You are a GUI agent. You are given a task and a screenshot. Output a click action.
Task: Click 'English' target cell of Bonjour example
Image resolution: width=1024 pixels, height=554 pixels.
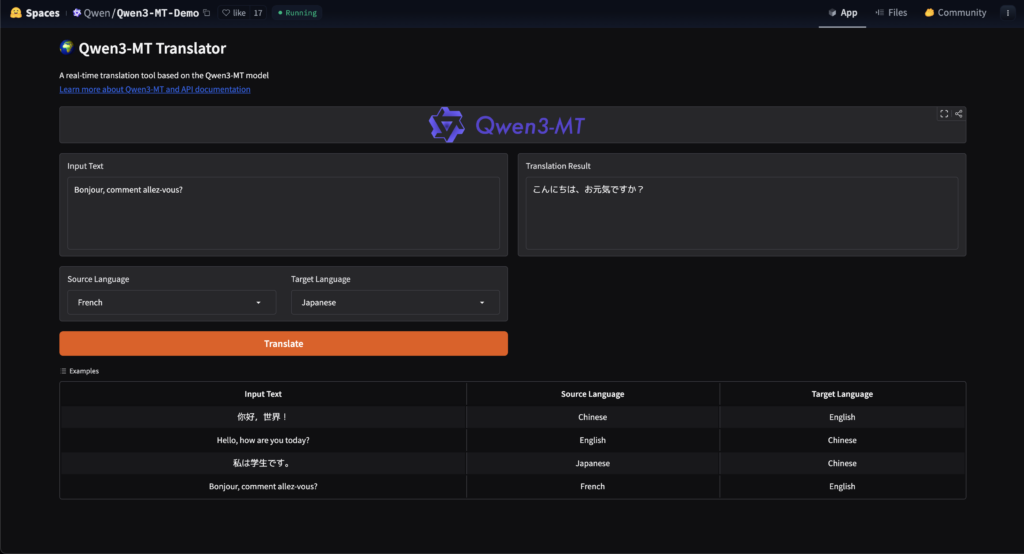coord(842,487)
